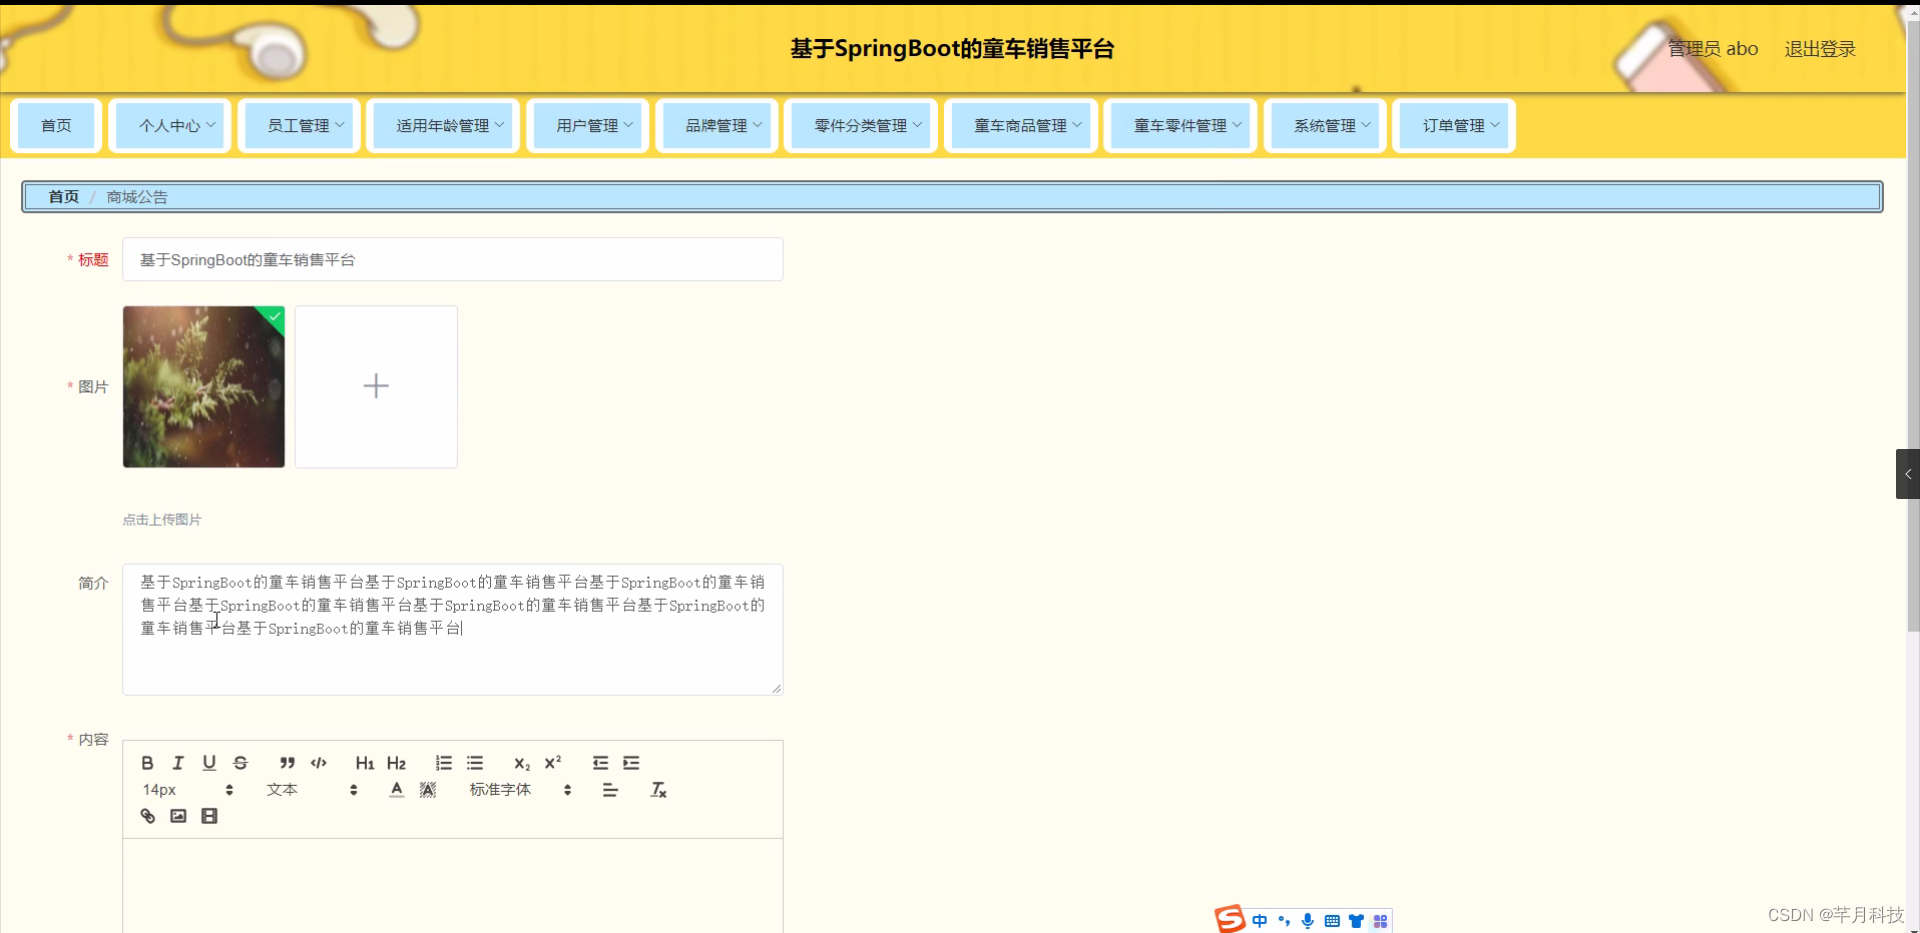1920x933 pixels.
Task: Toggle Sogou punctuation mode
Action: pos(1284,921)
